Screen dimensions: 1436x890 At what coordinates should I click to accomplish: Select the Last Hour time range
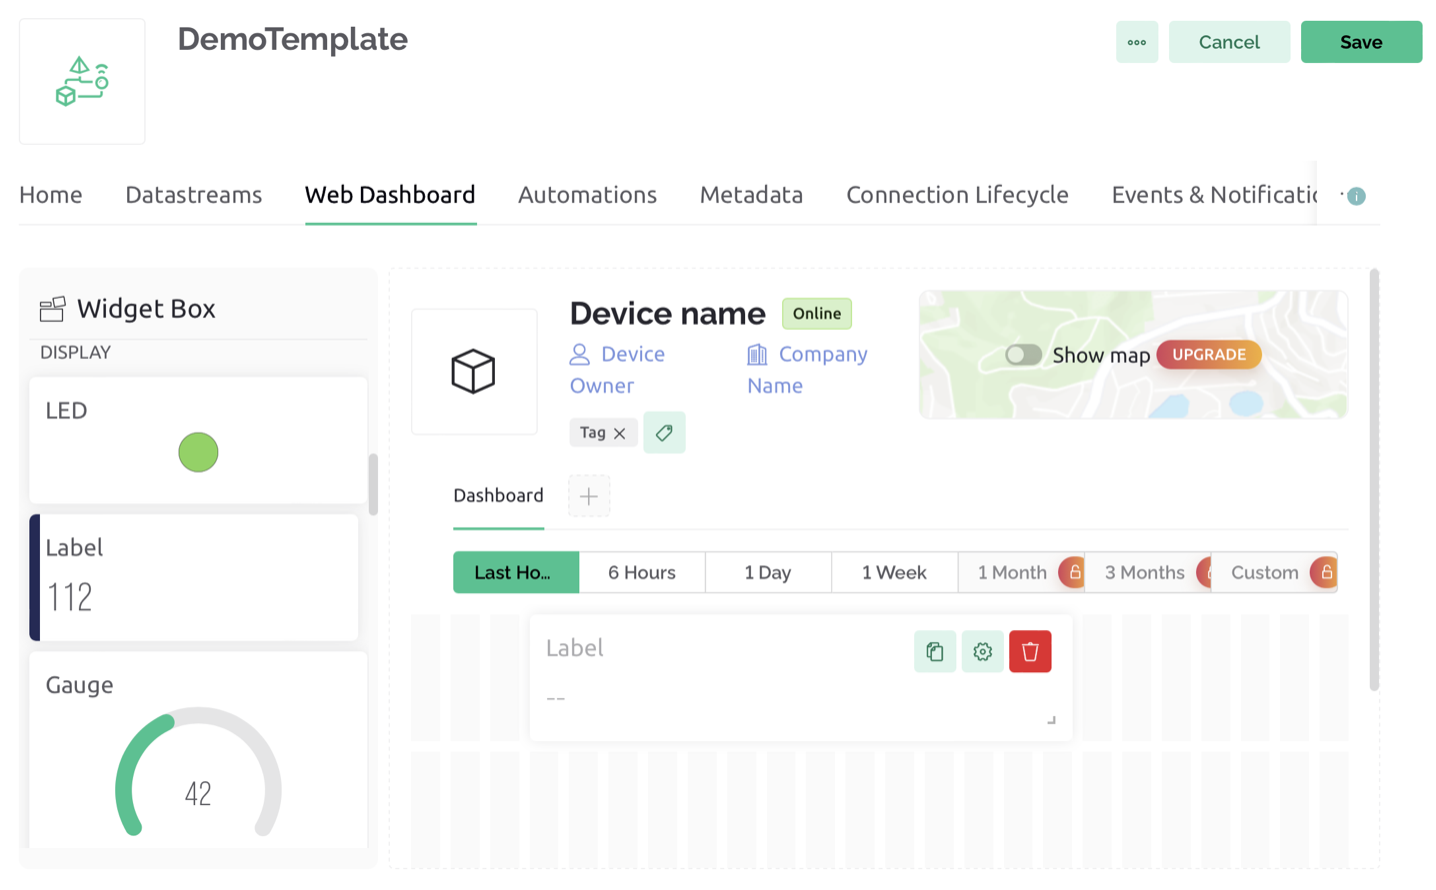point(516,573)
